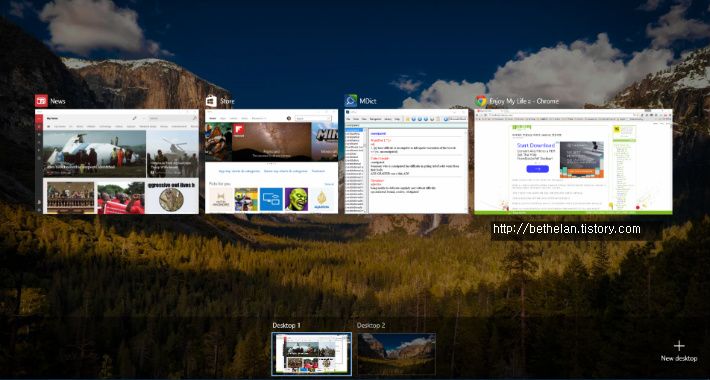Click the Store shopping bag icon
Viewport: 710px width, 380px height.
(x=211, y=101)
